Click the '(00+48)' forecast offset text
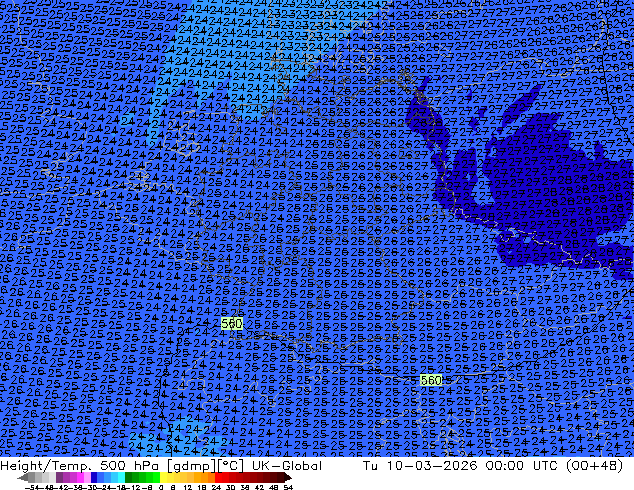This screenshot has width=634, height=490. (594, 465)
